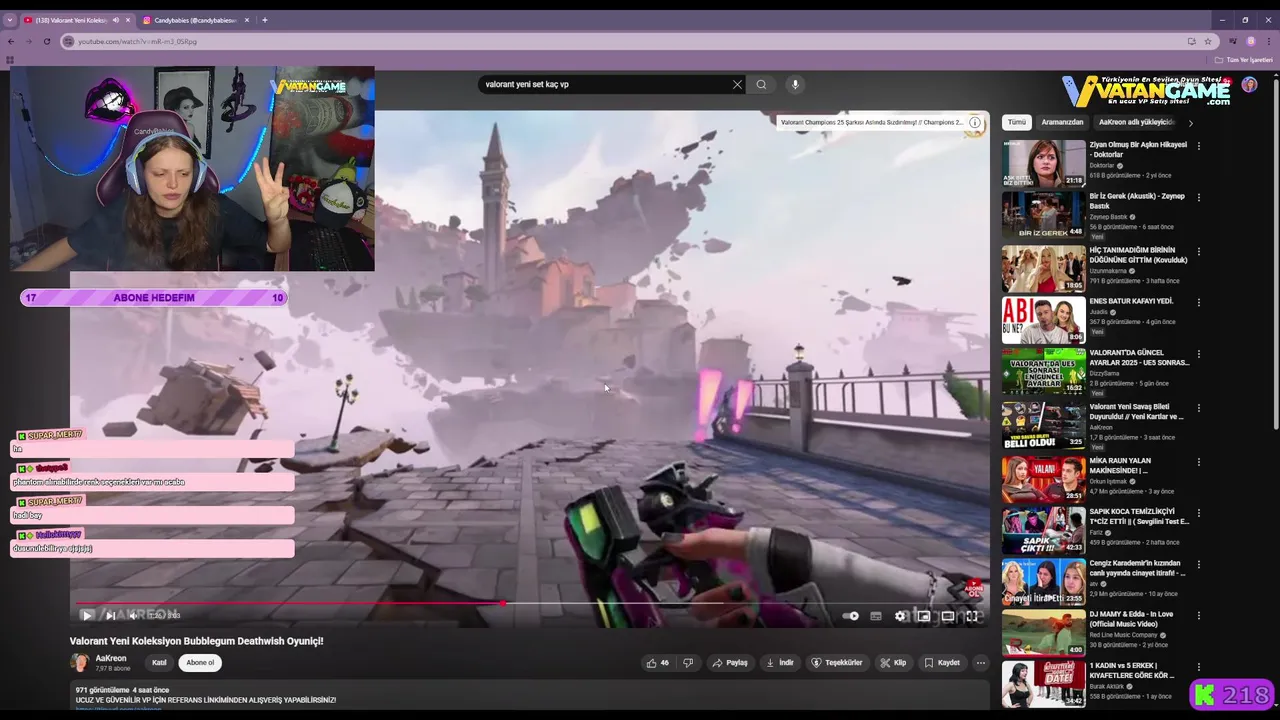Select the Aramanızdan filter chip

(x=1062, y=122)
